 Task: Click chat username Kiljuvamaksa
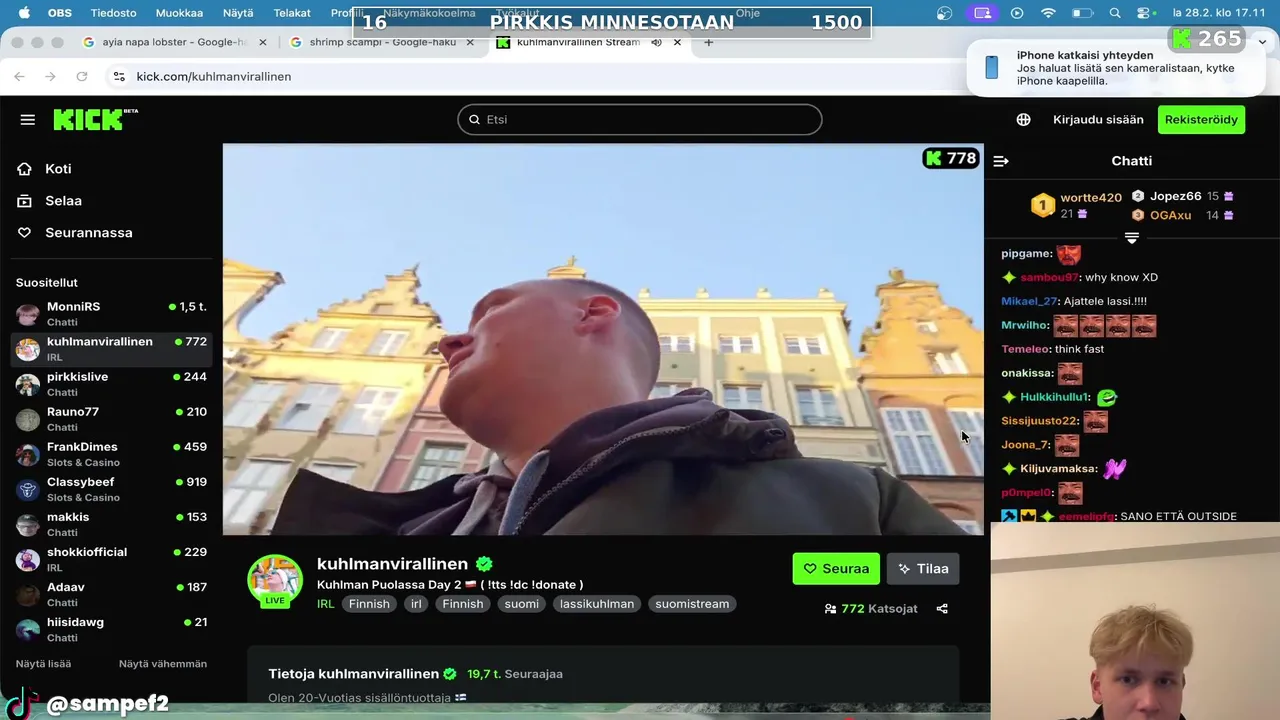[1058, 469]
